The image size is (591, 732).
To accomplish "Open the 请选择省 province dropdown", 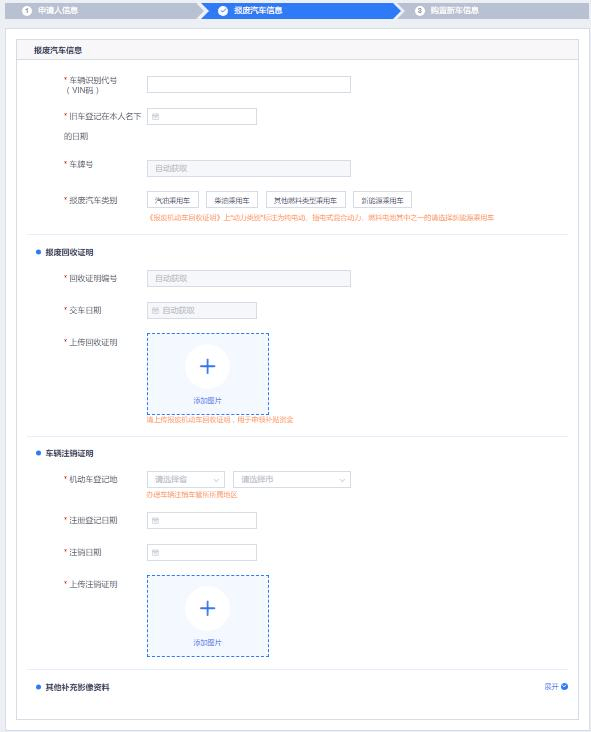I will 186,479.
